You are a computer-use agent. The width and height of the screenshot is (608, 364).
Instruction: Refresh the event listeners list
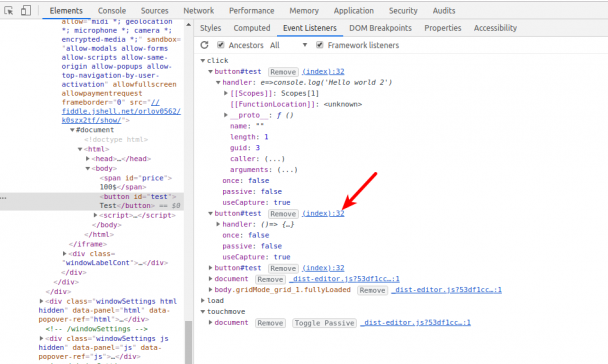click(204, 45)
